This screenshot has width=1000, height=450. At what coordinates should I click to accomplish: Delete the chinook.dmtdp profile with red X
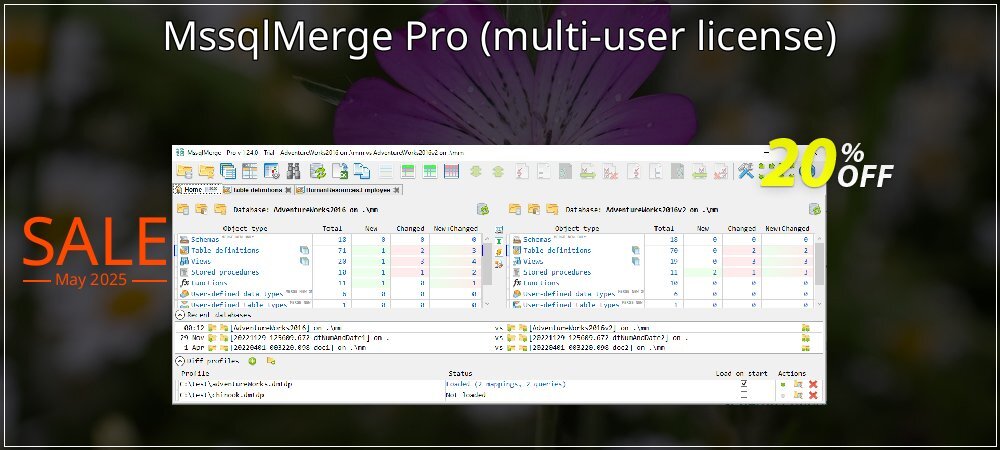[813, 395]
